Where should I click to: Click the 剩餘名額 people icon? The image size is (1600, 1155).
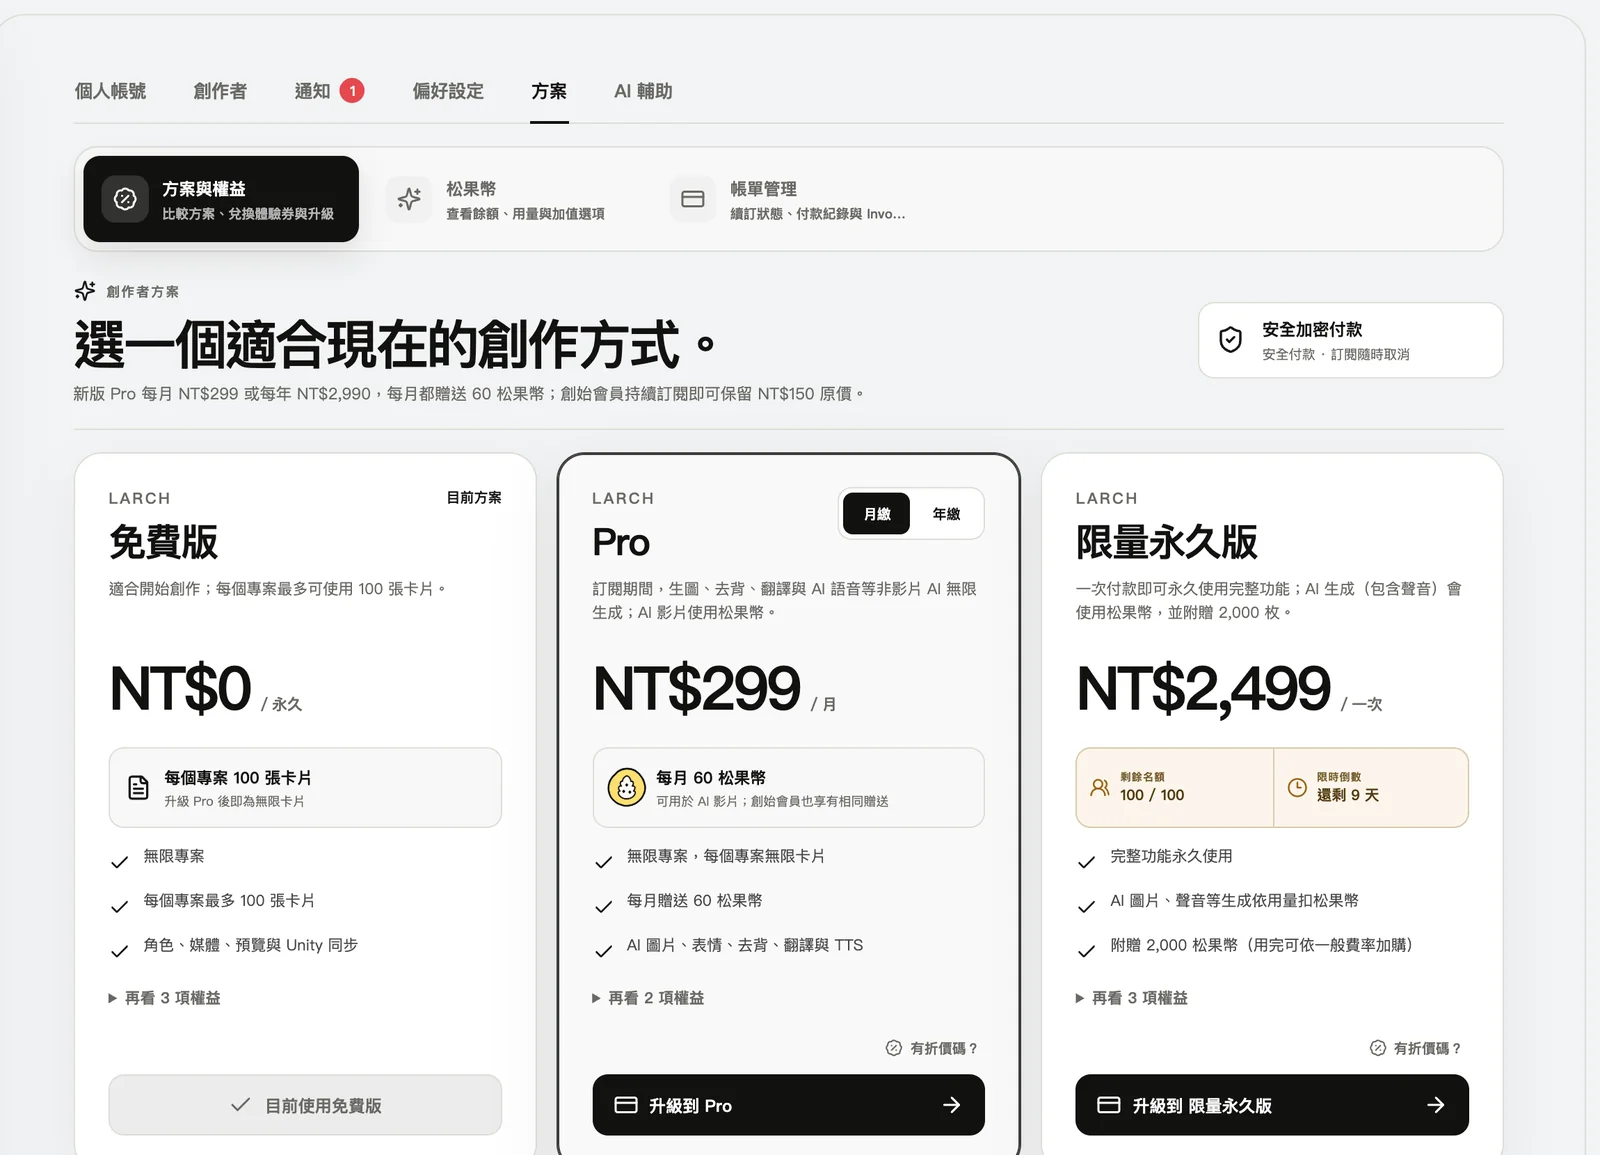pyautogui.click(x=1100, y=788)
